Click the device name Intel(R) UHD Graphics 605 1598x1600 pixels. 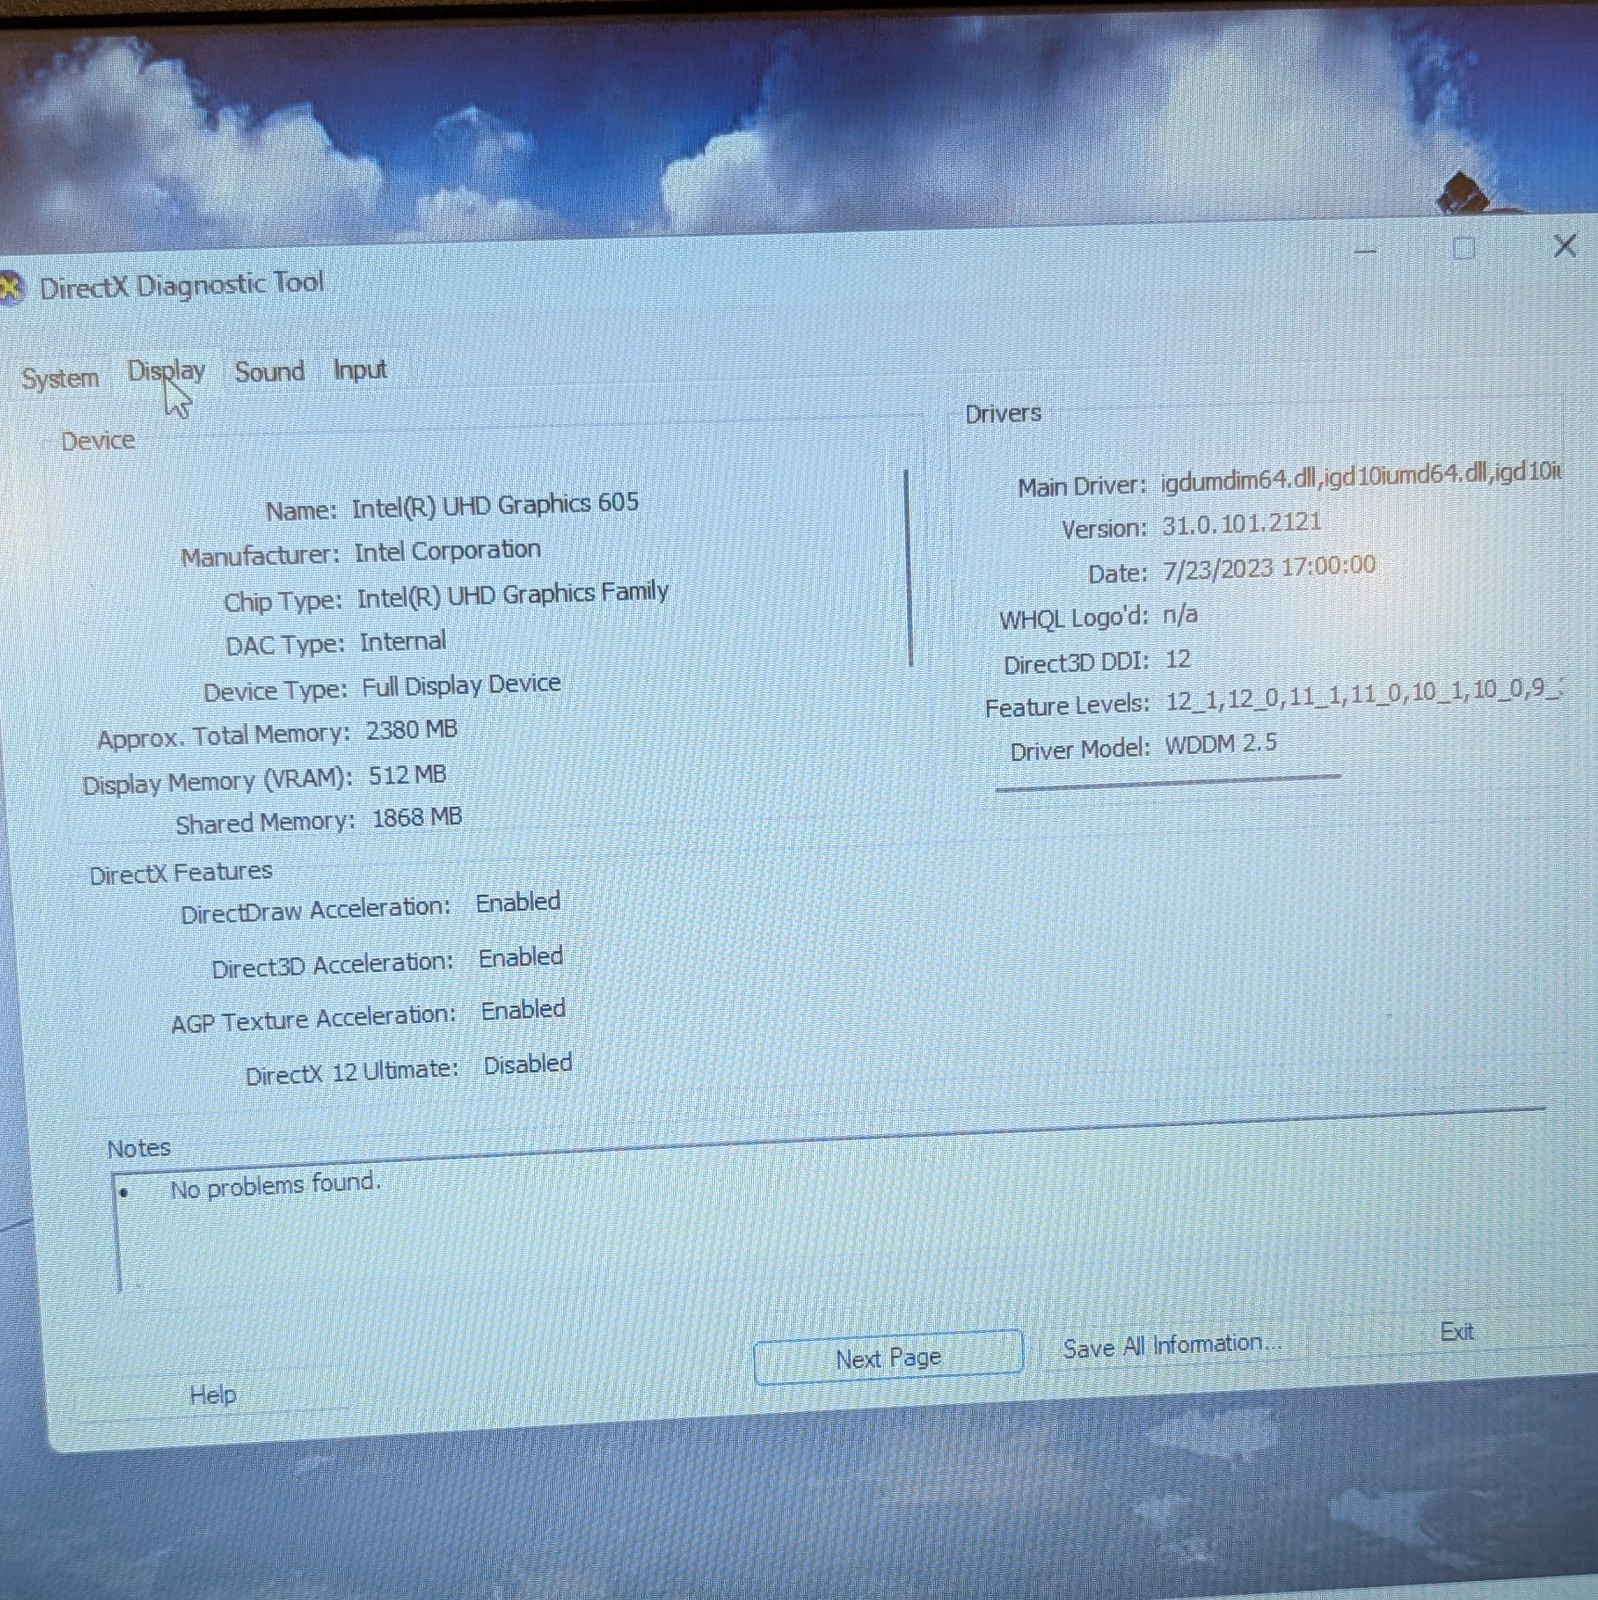pyautogui.click(x=495, y=505)
